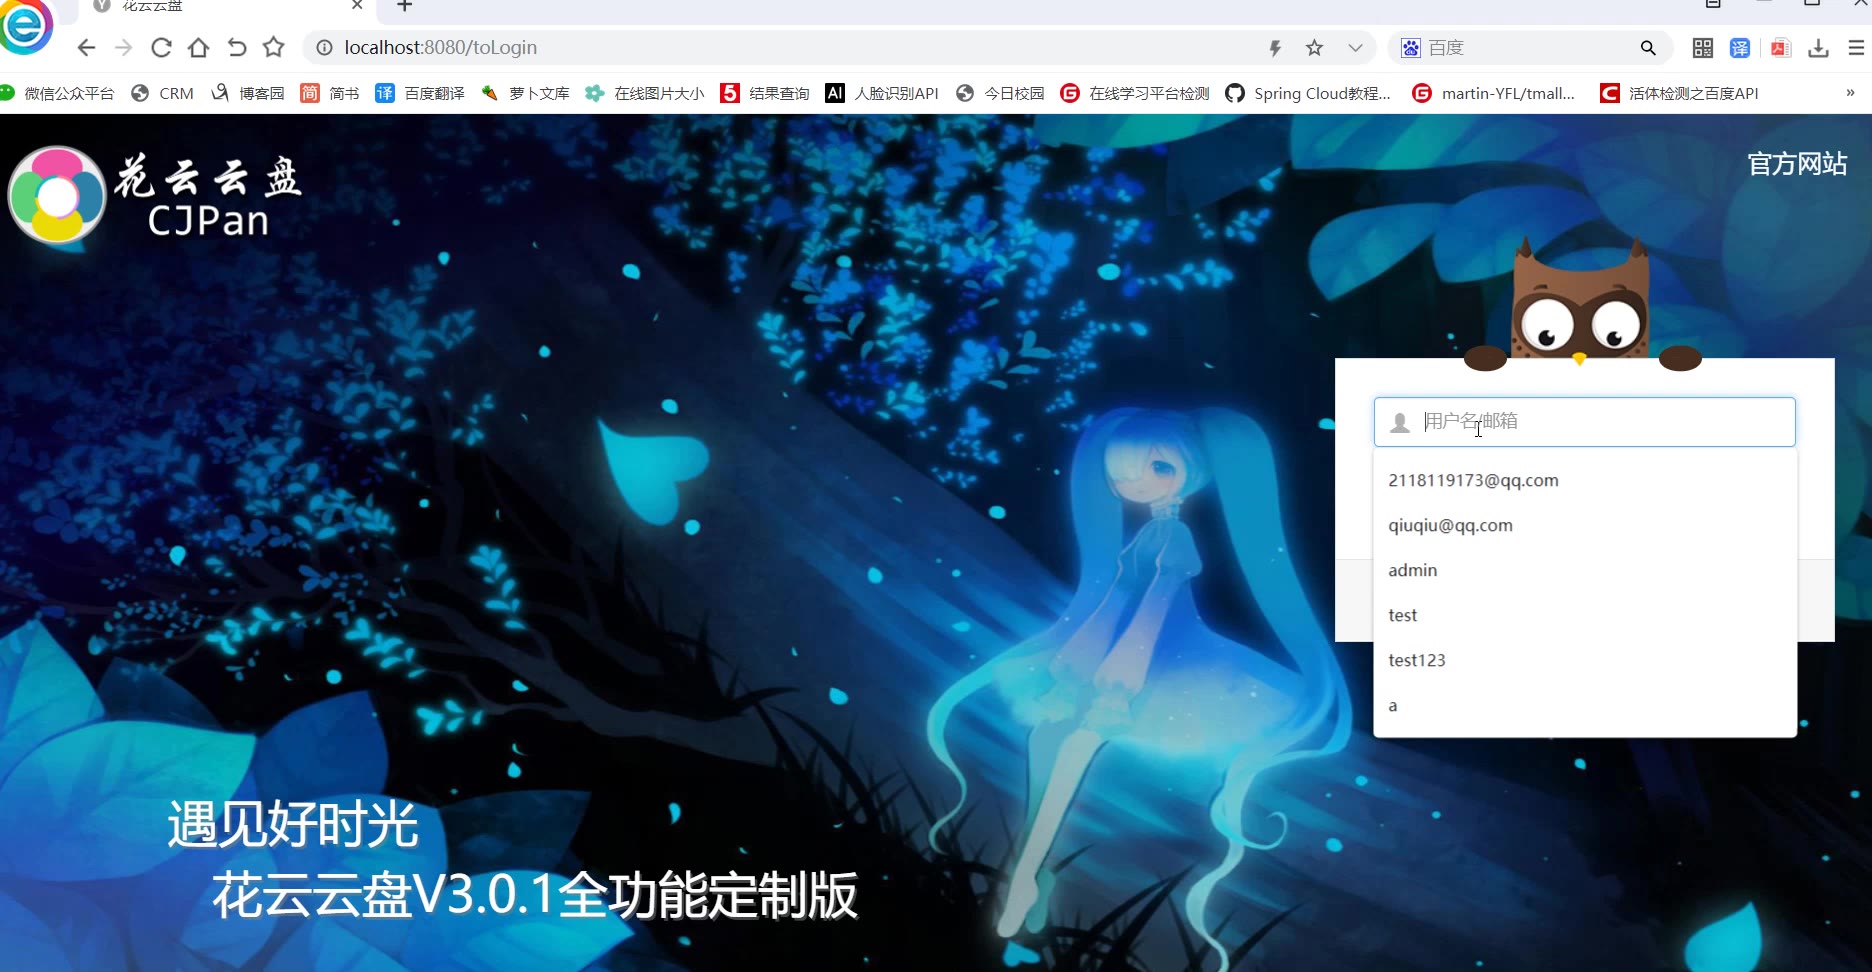Go back with the browser back arrow
The height and width of the screenshot is (972, 1872).
click(x=87, y=47)
